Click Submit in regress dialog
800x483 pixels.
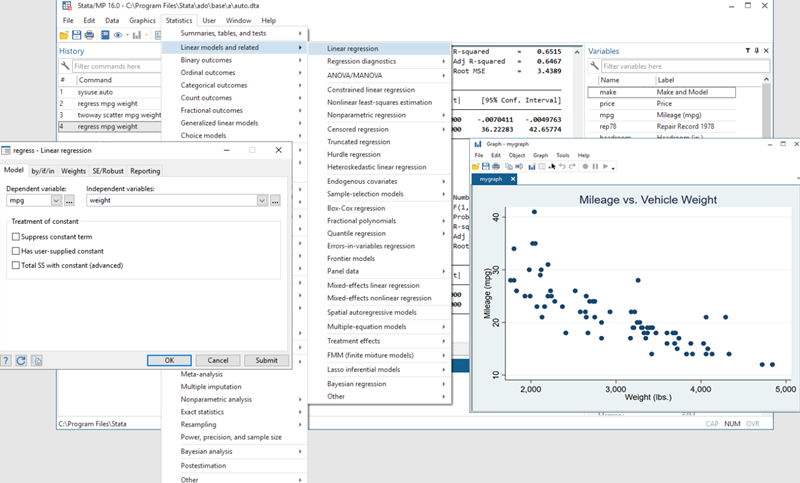pos(266,361)
